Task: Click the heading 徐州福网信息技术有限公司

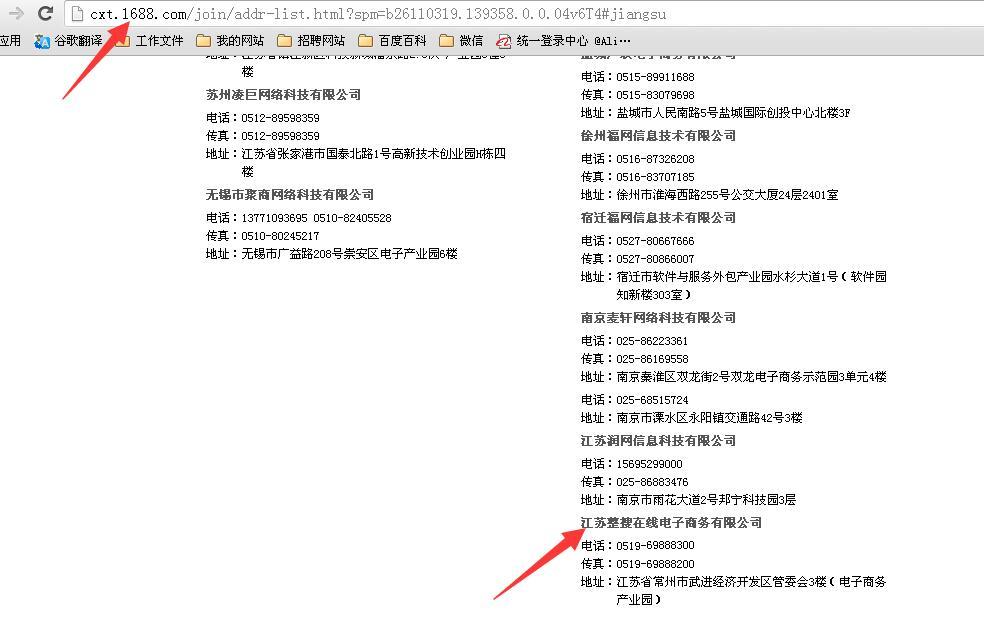Action: [x=658, y=136]
